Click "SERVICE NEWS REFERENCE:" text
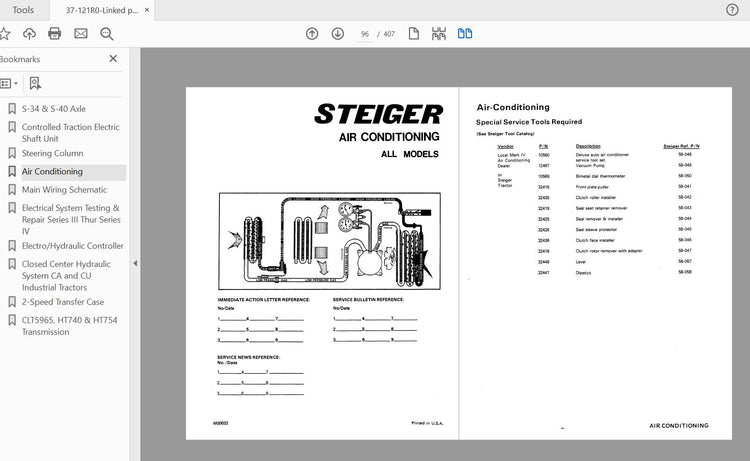This screenshot has width=750, height=461. (248, 357)
